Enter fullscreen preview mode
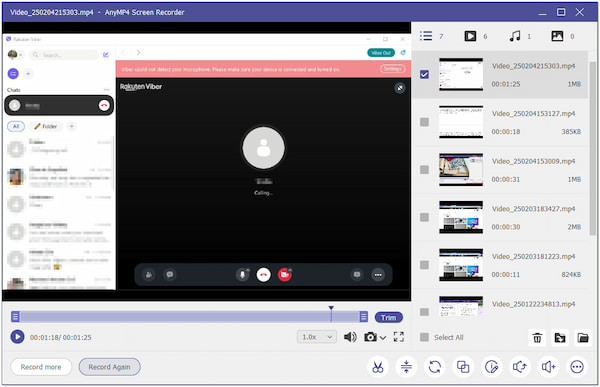 (x=399, y=337)
